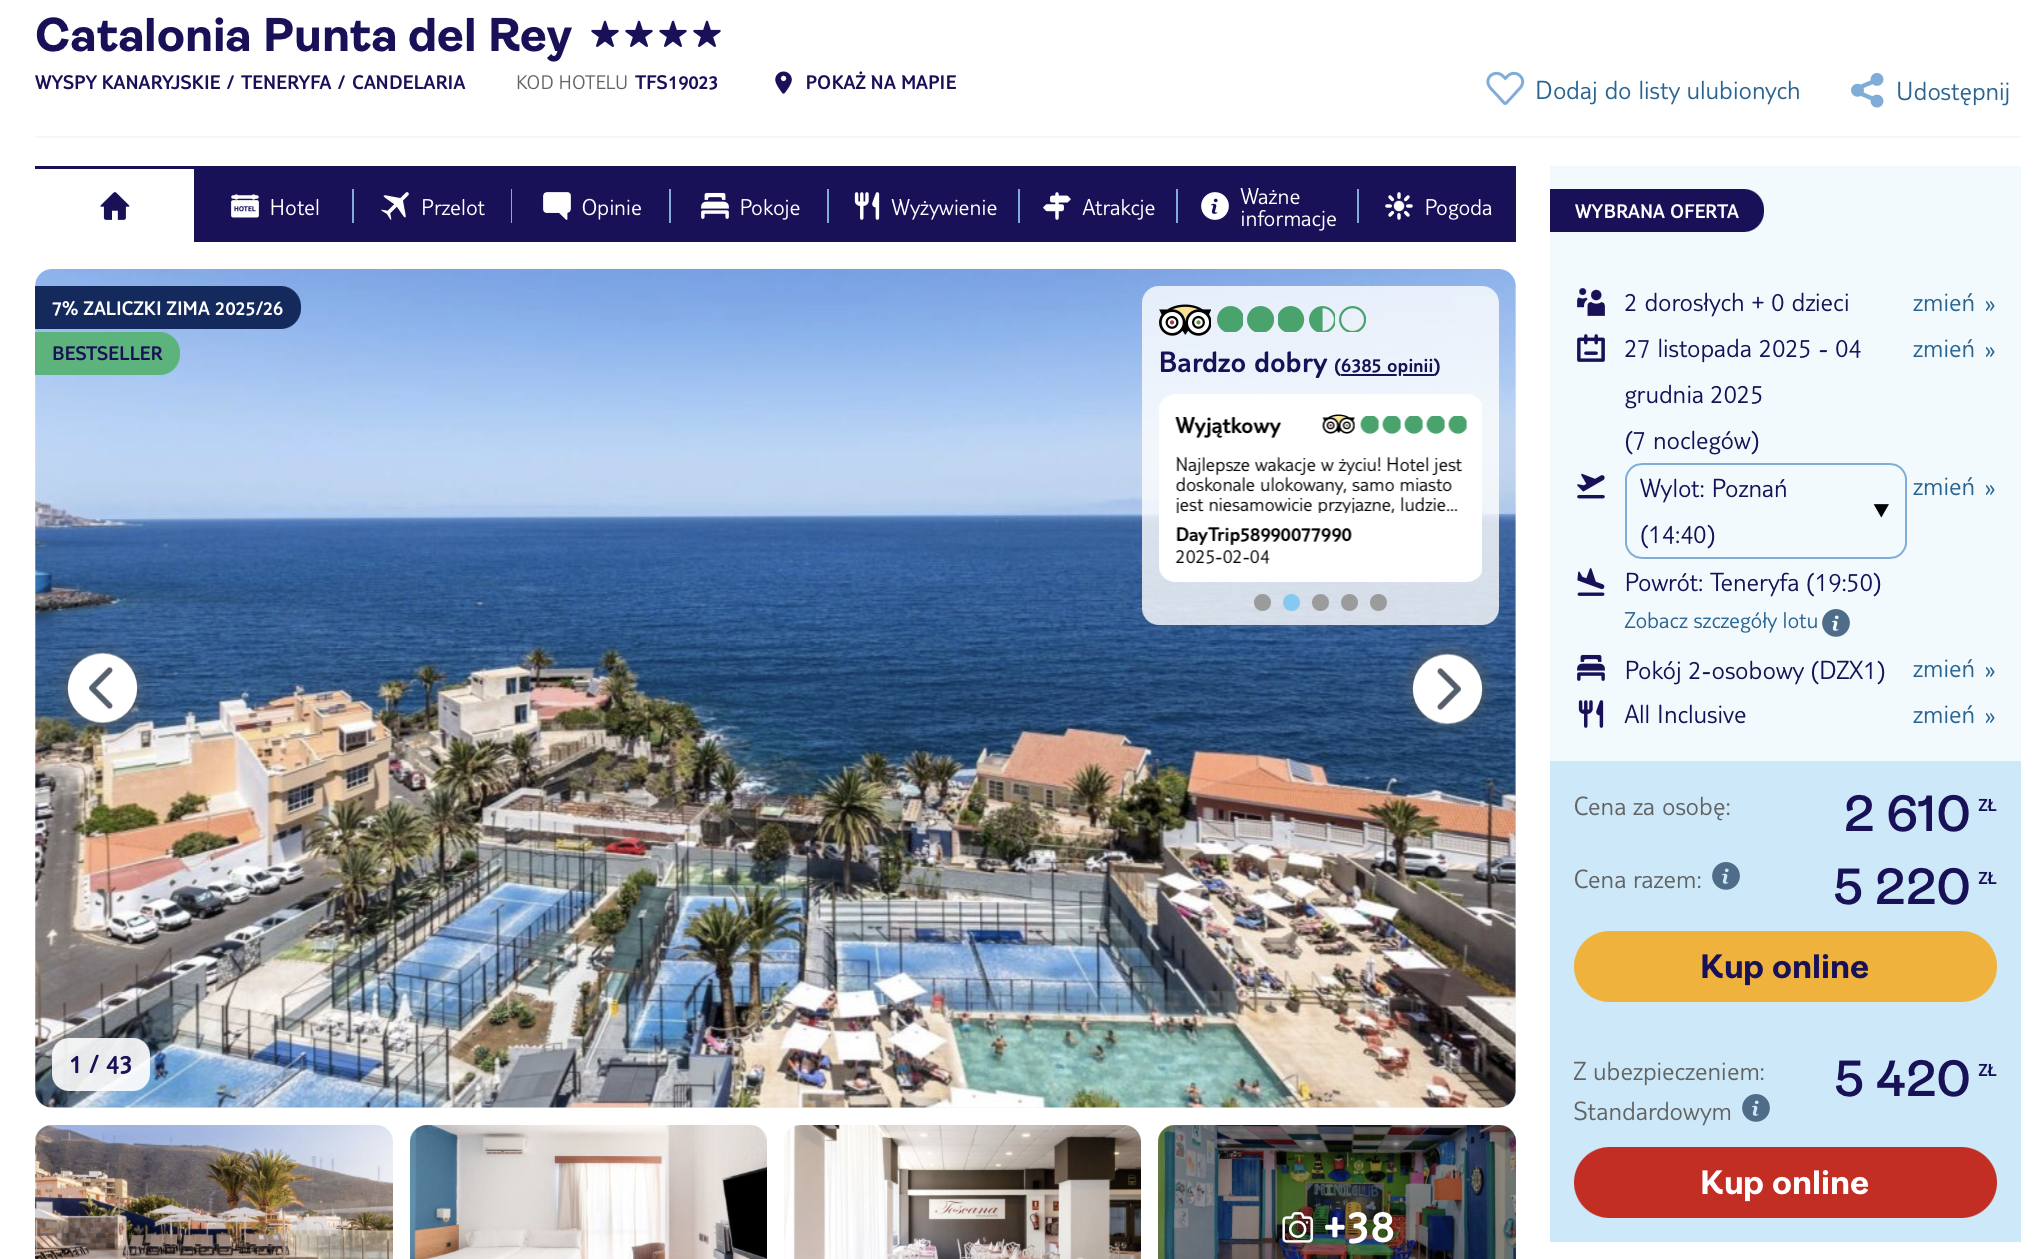Click info icon beside Cena razem

(1726, 876)
